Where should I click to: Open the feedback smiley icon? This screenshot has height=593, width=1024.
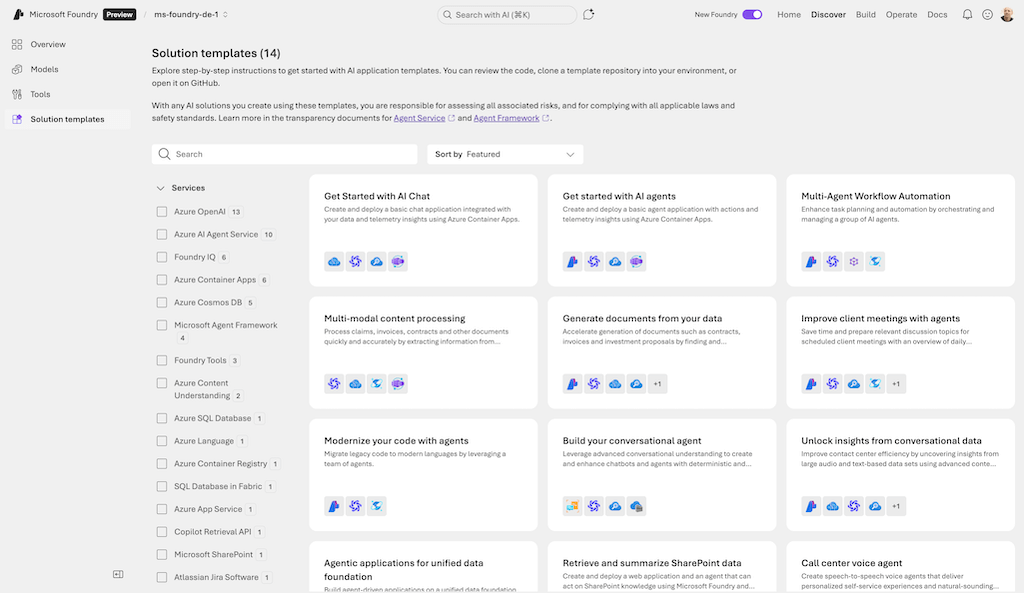987,15
